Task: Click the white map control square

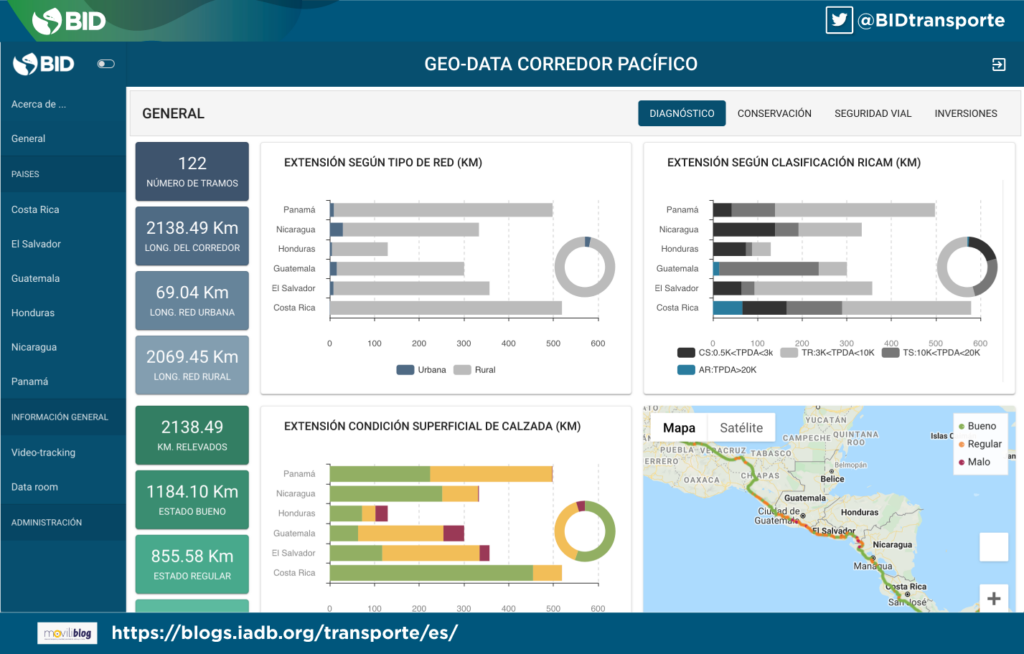Action: [993, 547]
